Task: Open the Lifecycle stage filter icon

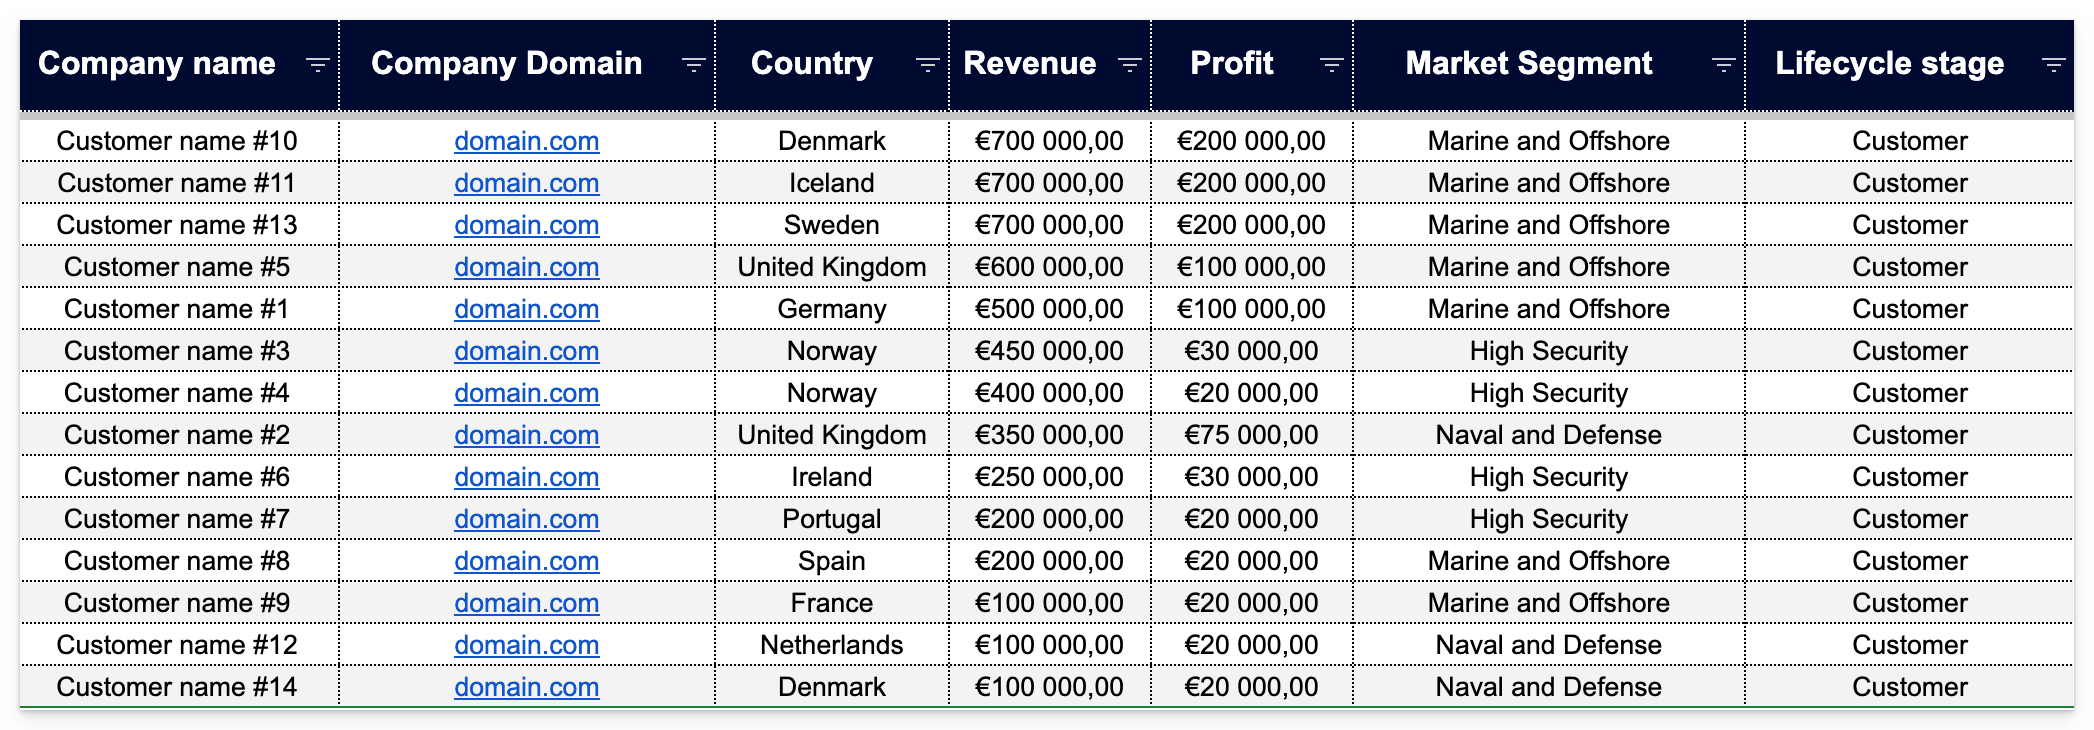Action: point(2053,65)
